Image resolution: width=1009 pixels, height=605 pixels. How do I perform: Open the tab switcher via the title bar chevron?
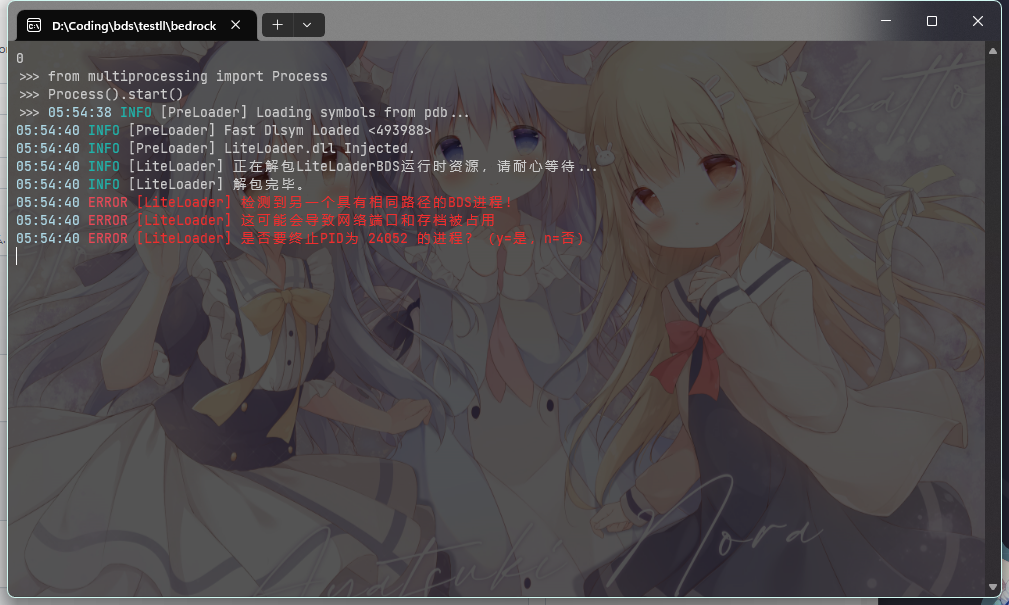pos(305,24)
